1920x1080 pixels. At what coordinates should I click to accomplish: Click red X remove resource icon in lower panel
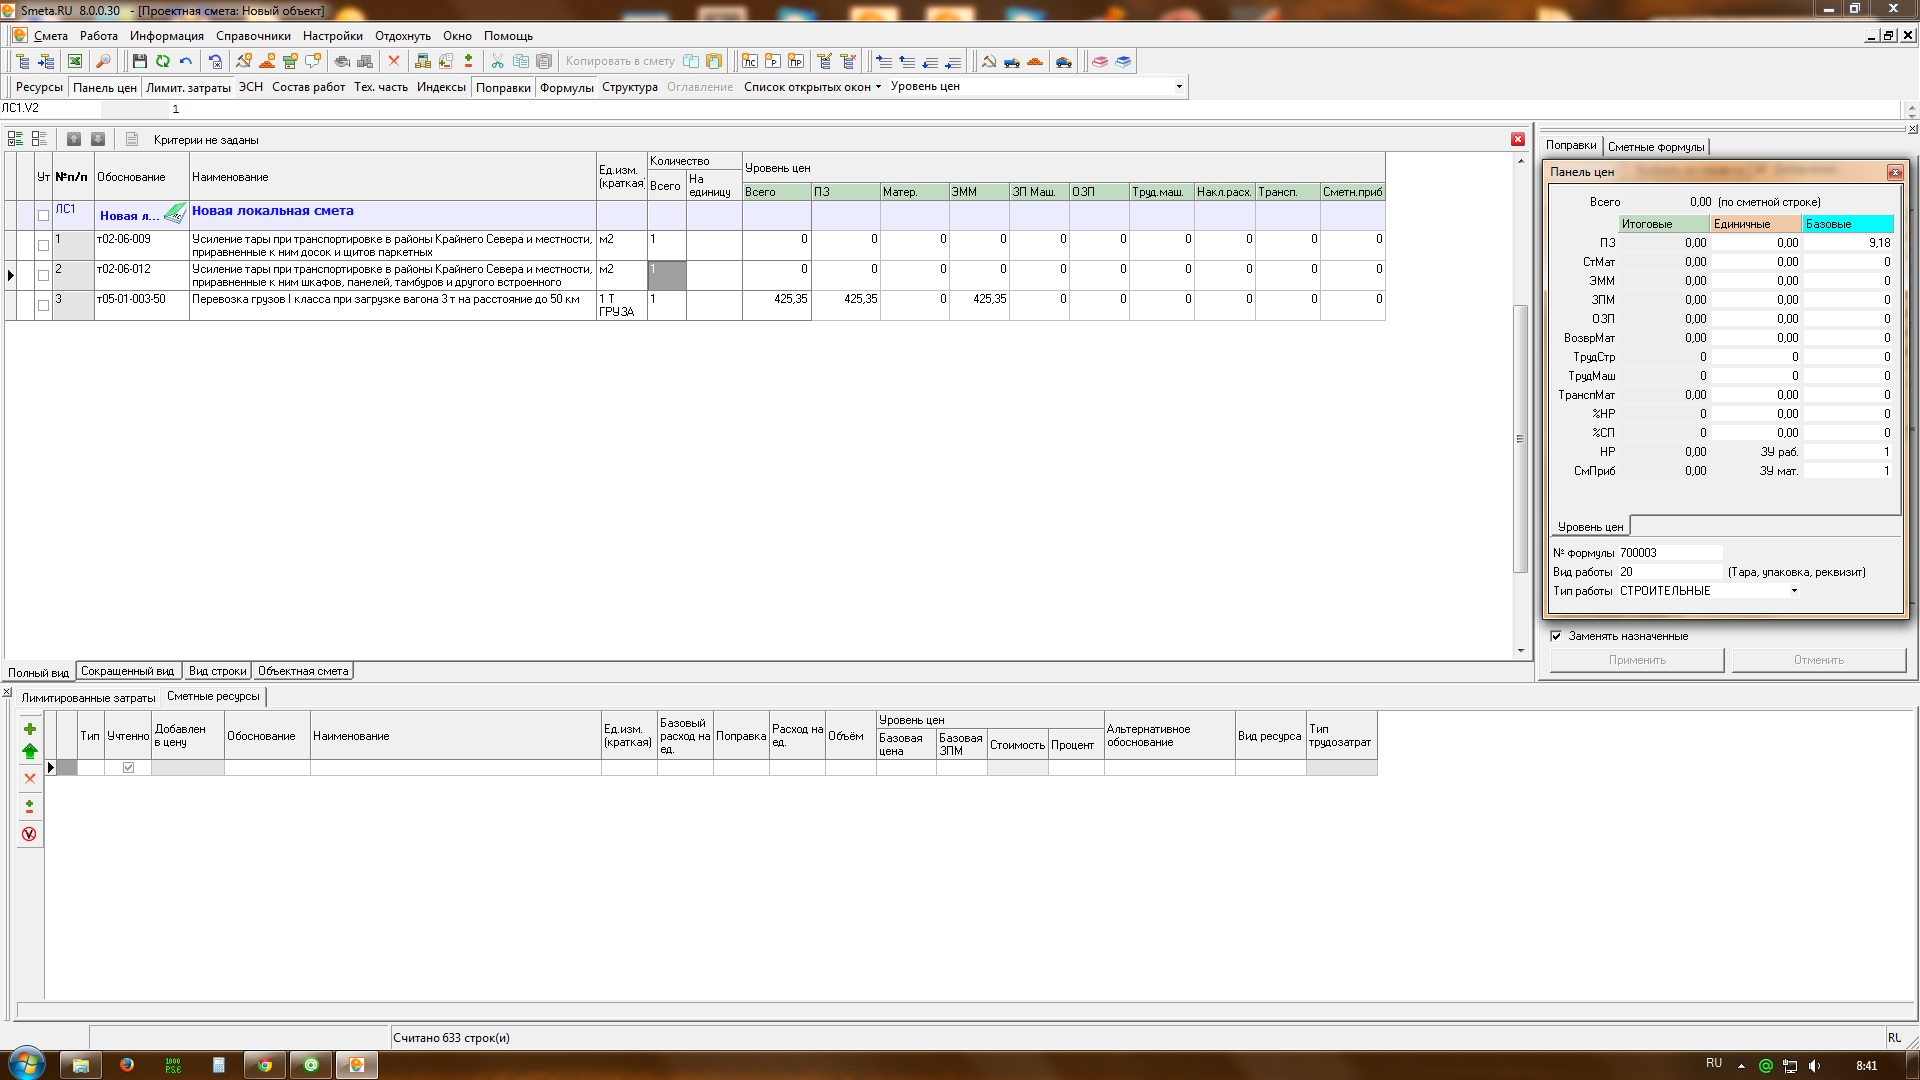pyautogui.click(x=29, y=778)
